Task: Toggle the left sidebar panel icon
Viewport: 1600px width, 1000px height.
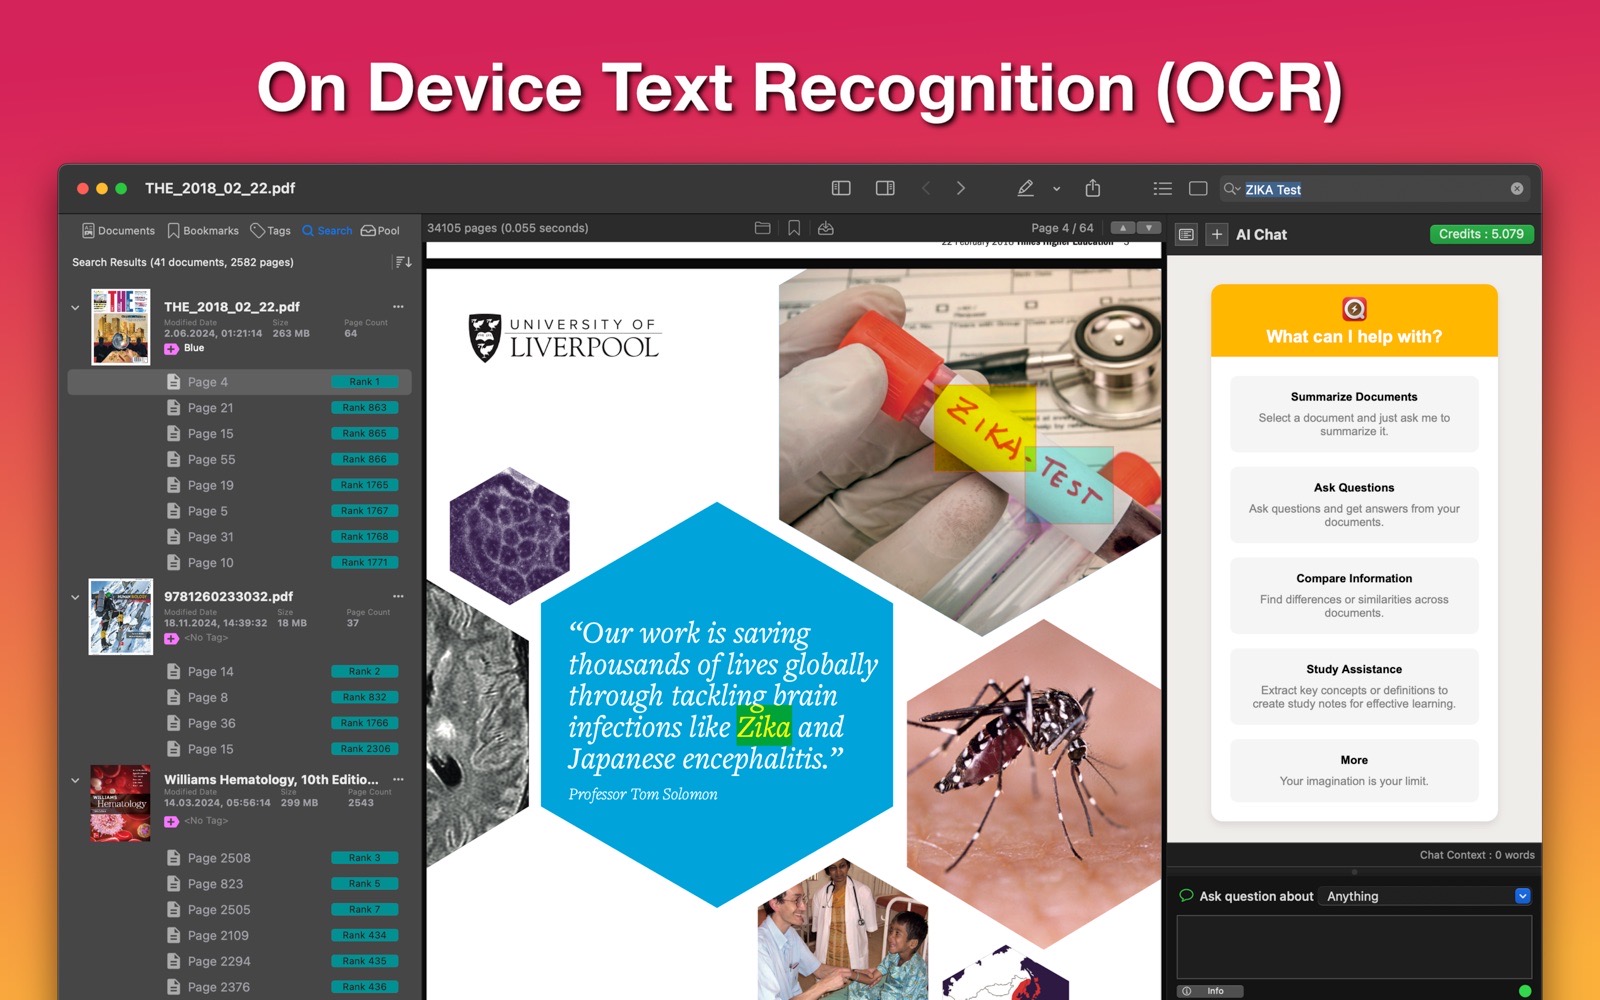Action: [841, 188]
